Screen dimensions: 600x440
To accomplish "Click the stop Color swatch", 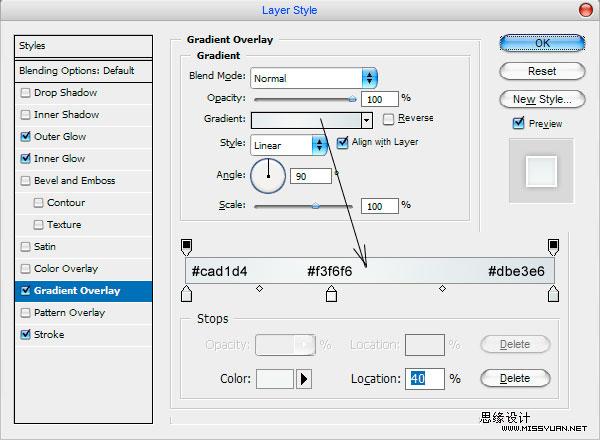I will 275,379.
